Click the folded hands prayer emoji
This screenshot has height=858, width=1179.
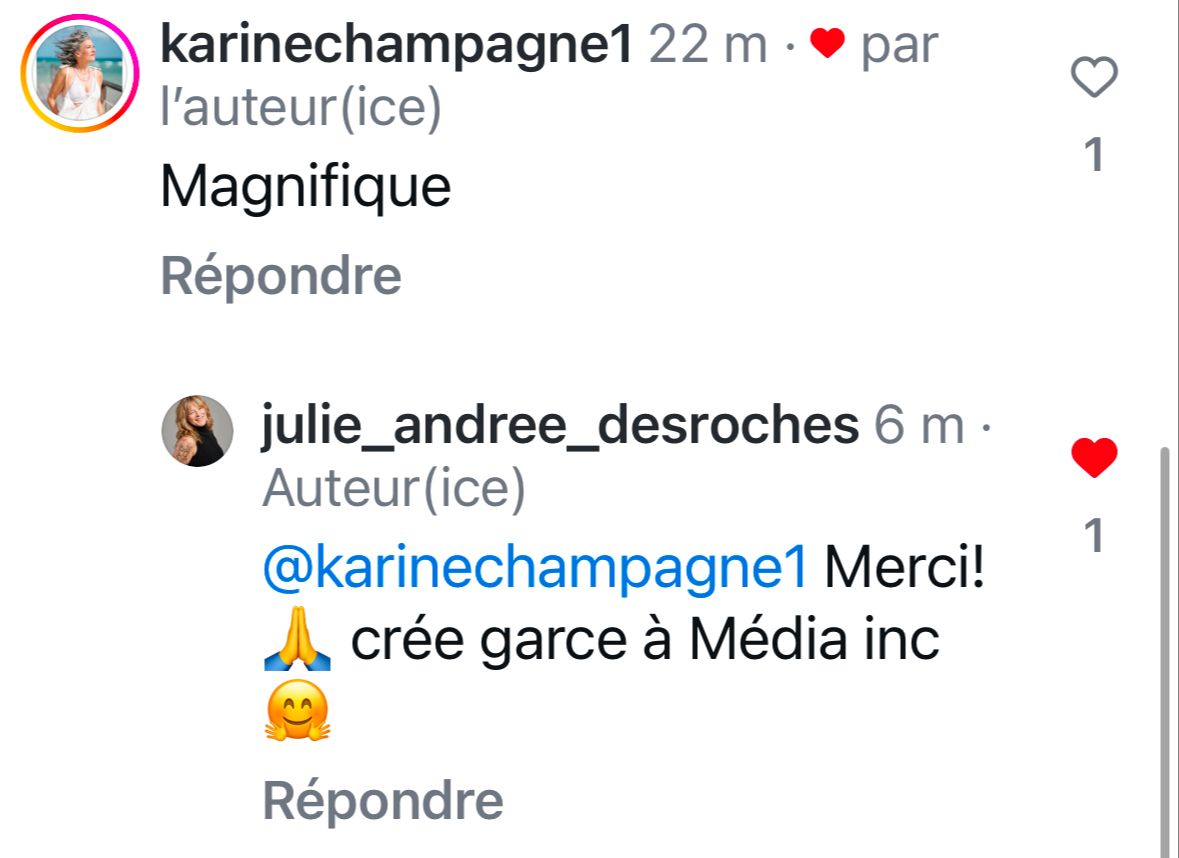(297, 643)
